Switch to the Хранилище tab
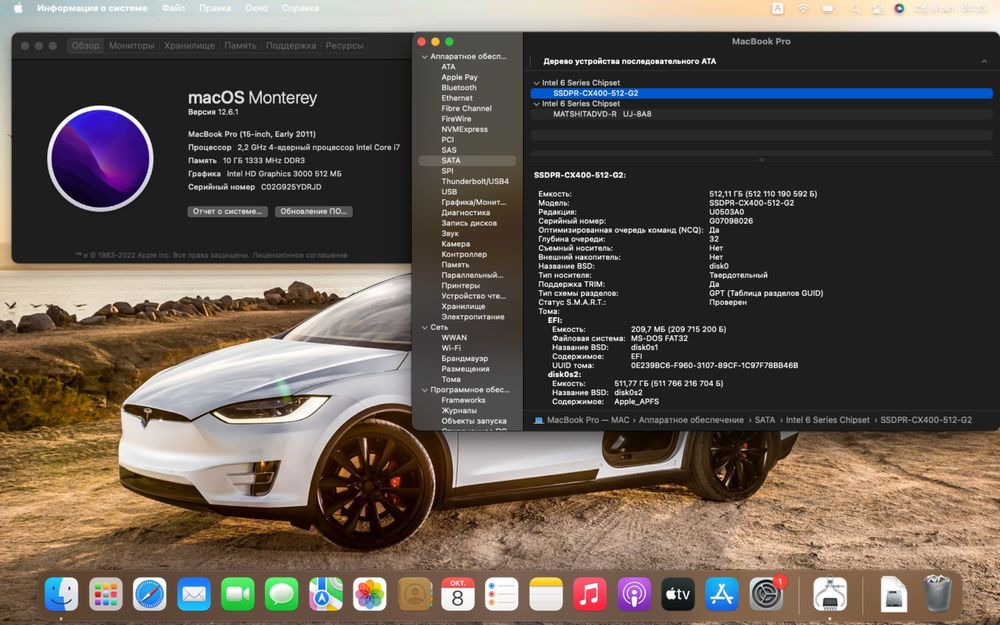Image resolution: width=1000 pixels, height=625 pixels. 189,45
